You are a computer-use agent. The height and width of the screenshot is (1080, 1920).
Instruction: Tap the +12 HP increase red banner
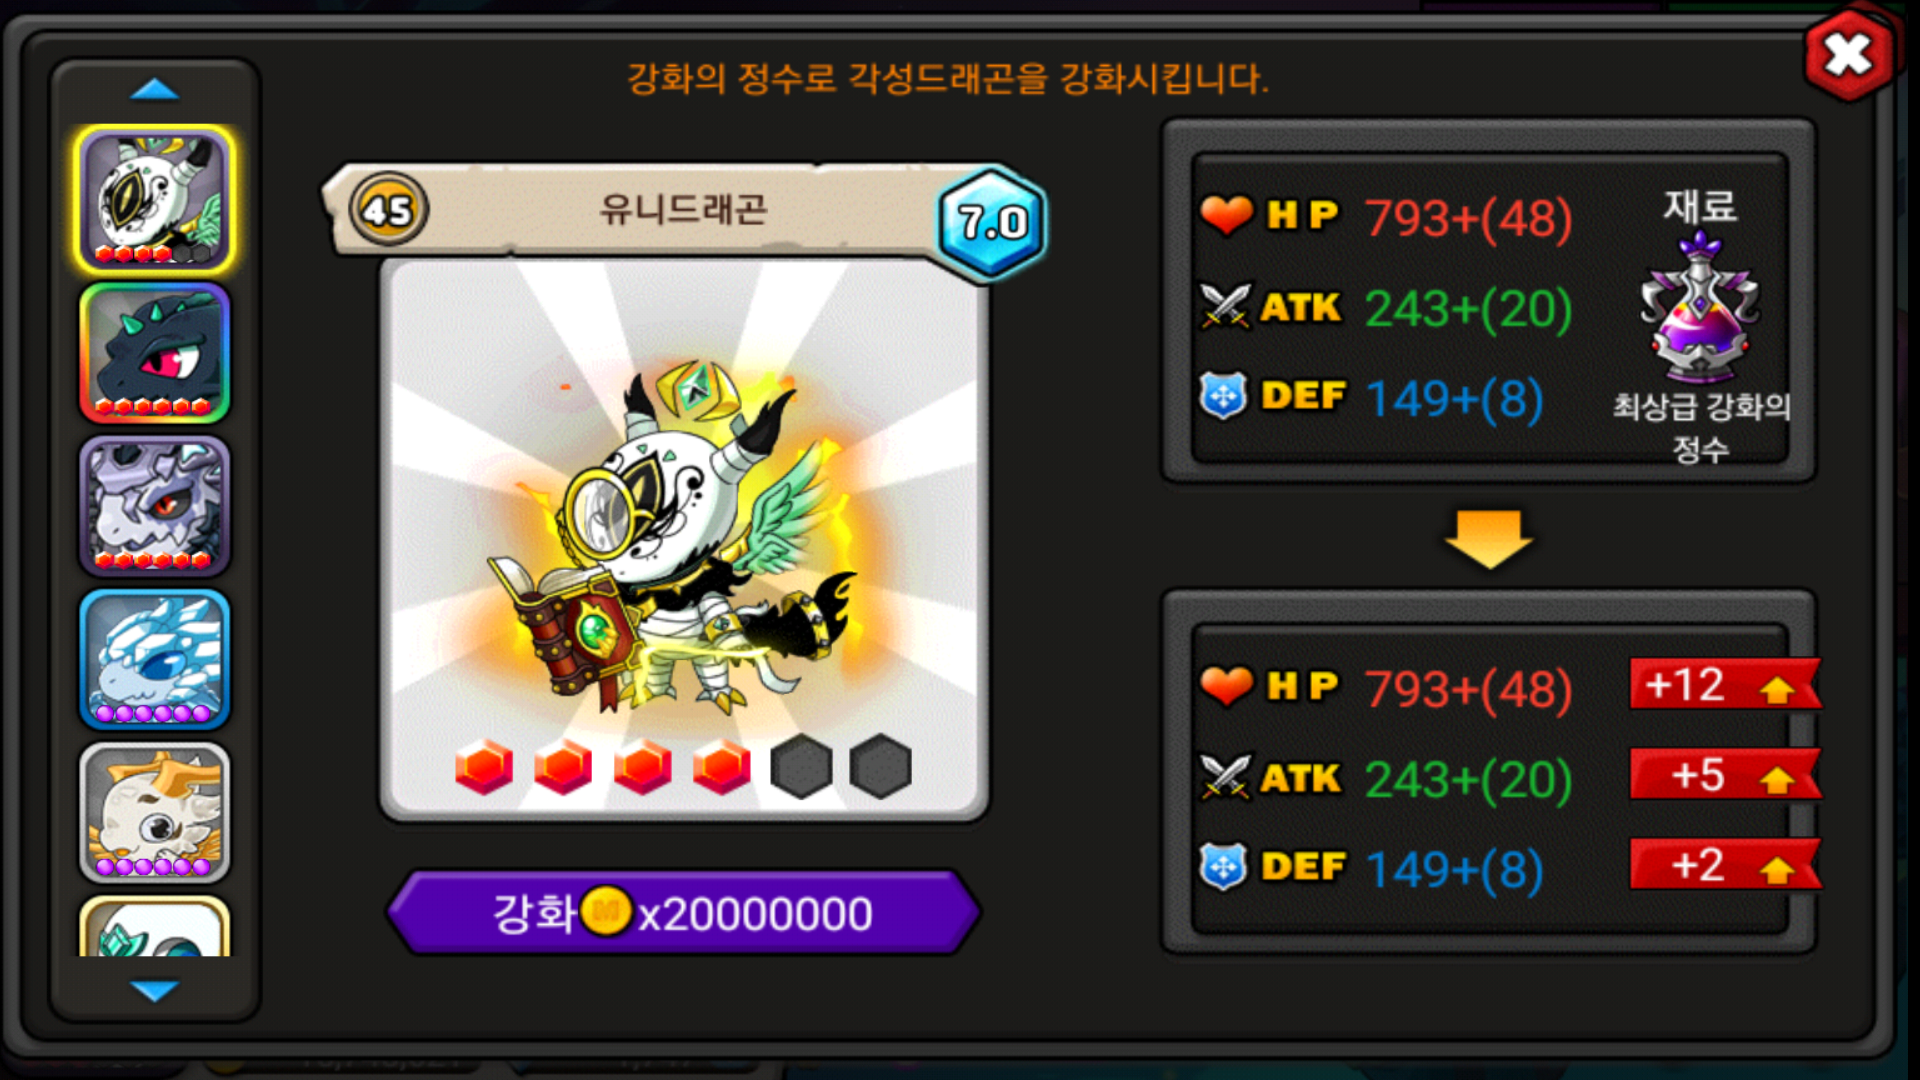1725,685
